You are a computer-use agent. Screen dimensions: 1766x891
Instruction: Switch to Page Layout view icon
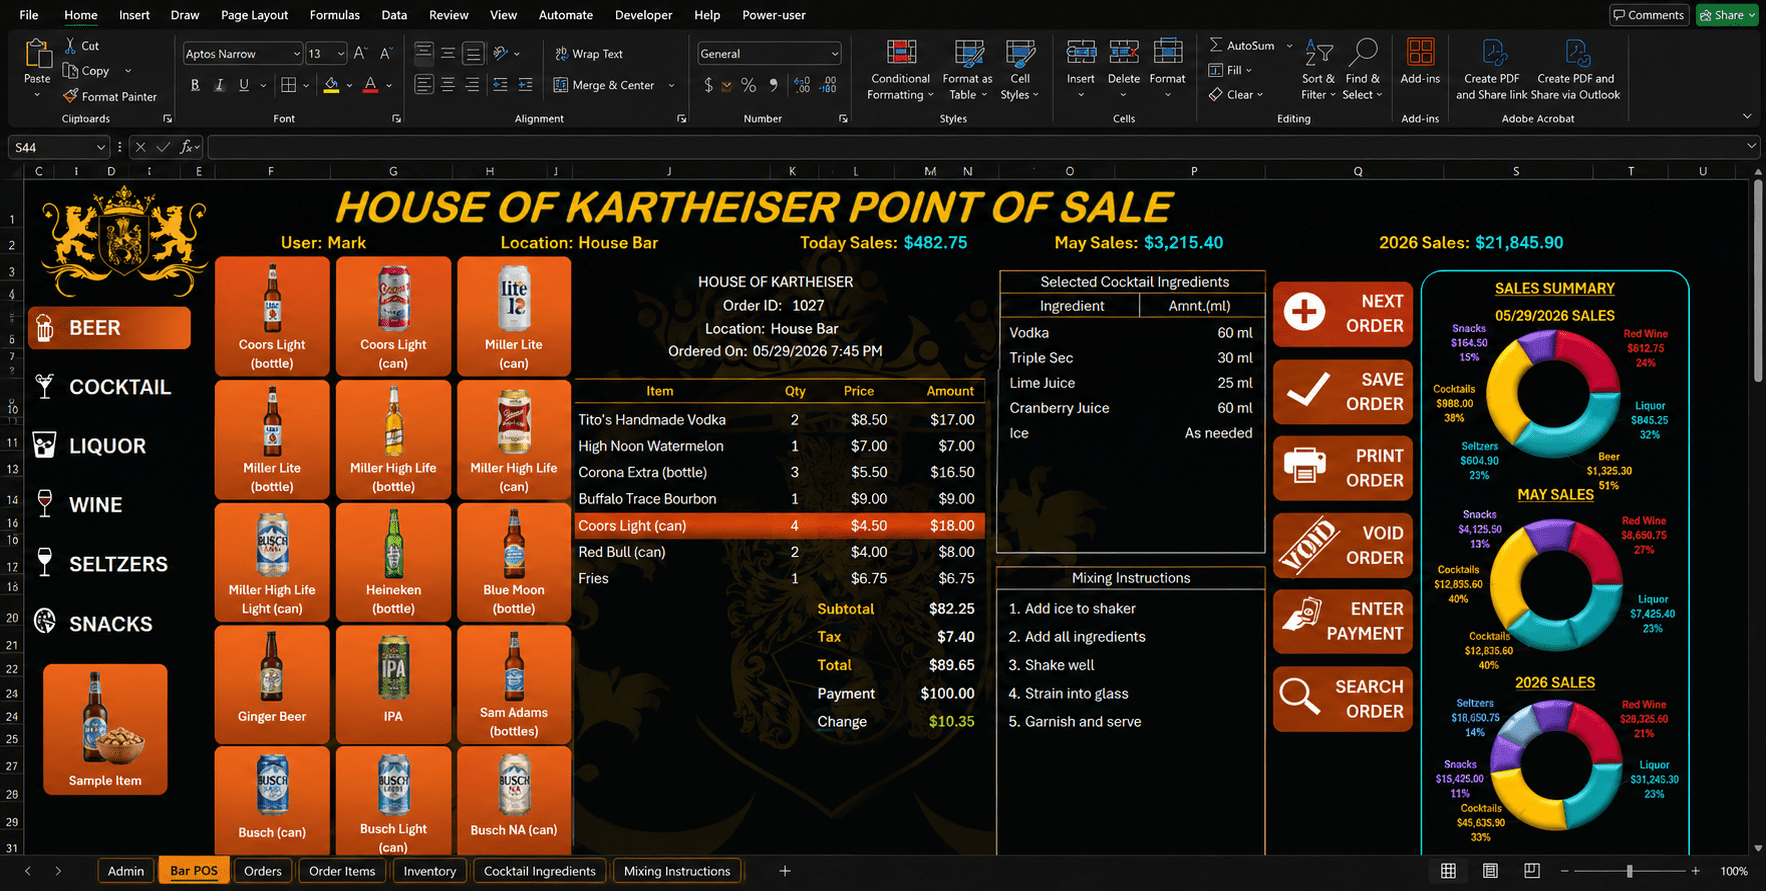1490,871
